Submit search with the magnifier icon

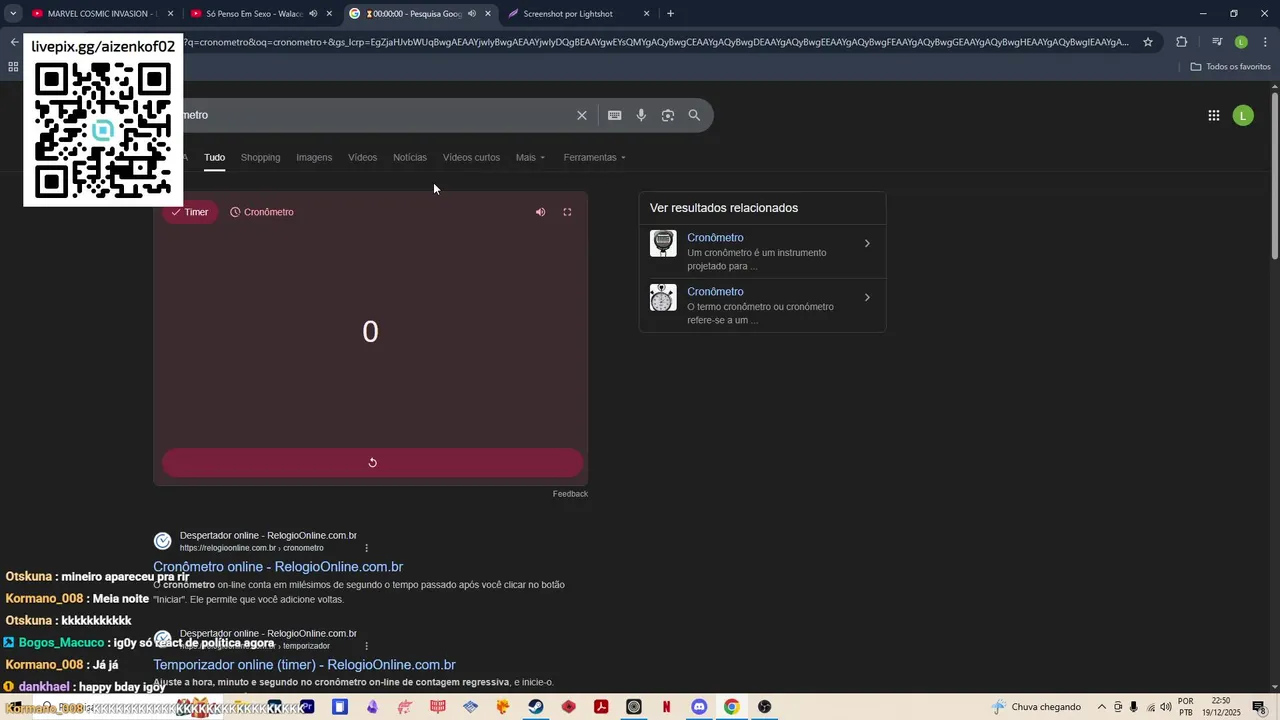click(694, 115)
